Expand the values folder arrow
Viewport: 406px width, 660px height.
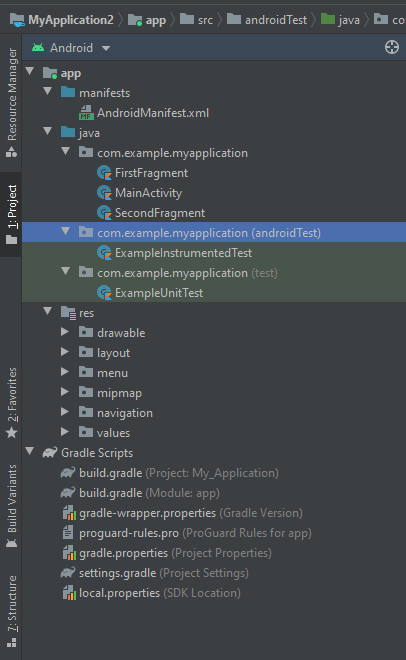pyautogui.click(x=65, y=431)
